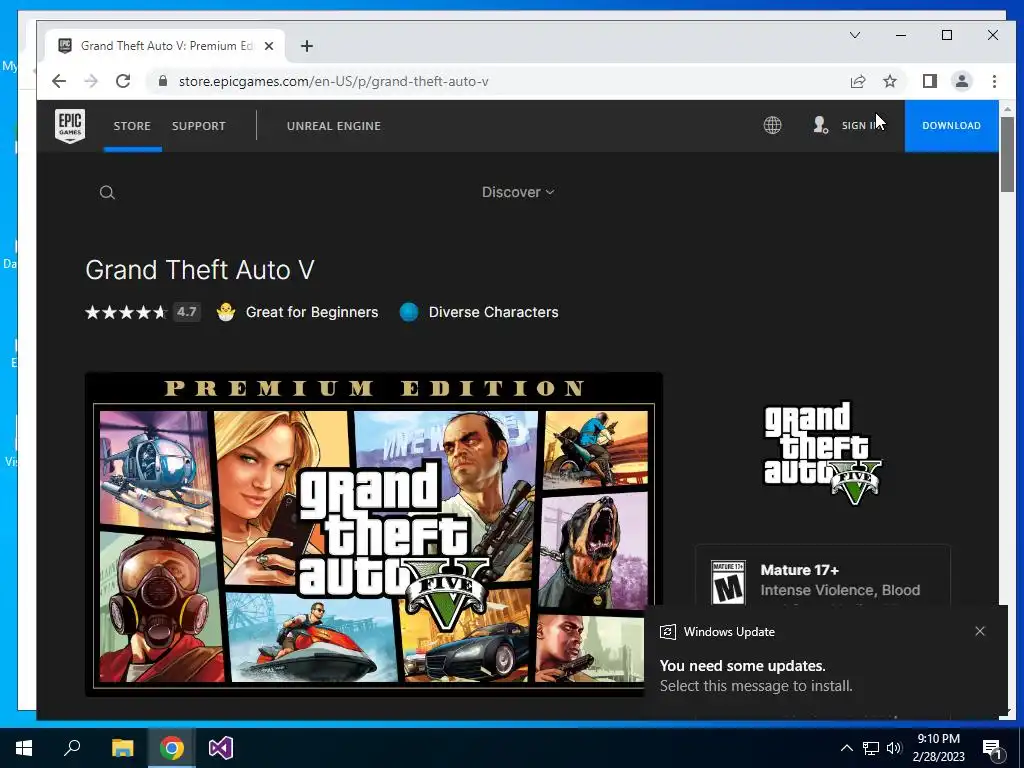The height and width of the screenshot is (768, 1024).
Task: Click the Diverse Characters blue globe icon
Action: click(409, 312)
